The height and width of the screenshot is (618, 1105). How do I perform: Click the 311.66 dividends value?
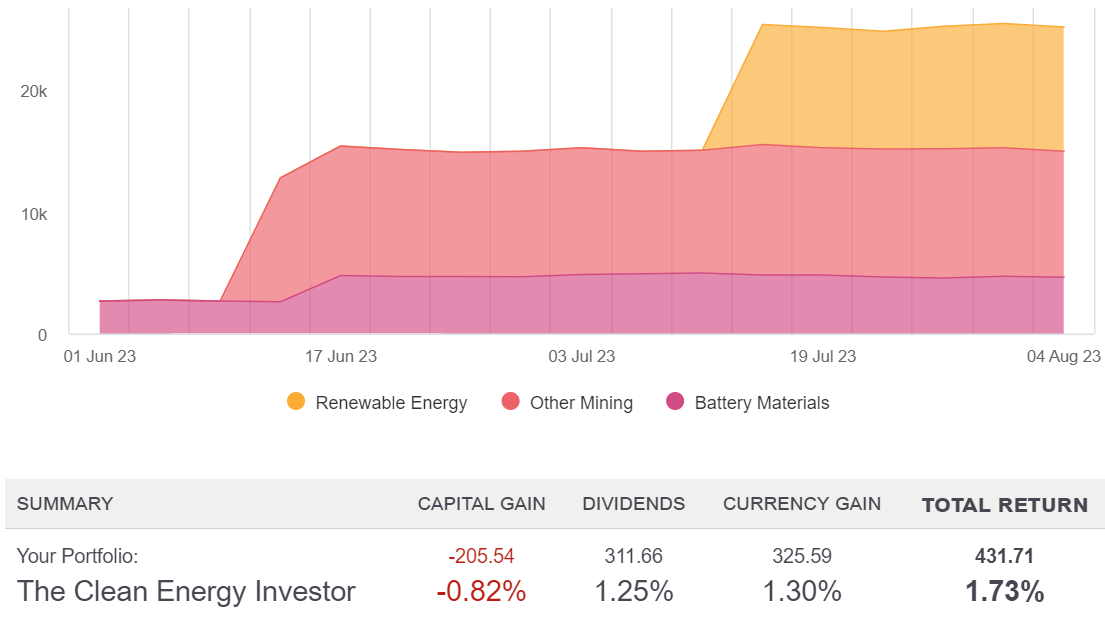pyautogui.click(x=634, y=556)
